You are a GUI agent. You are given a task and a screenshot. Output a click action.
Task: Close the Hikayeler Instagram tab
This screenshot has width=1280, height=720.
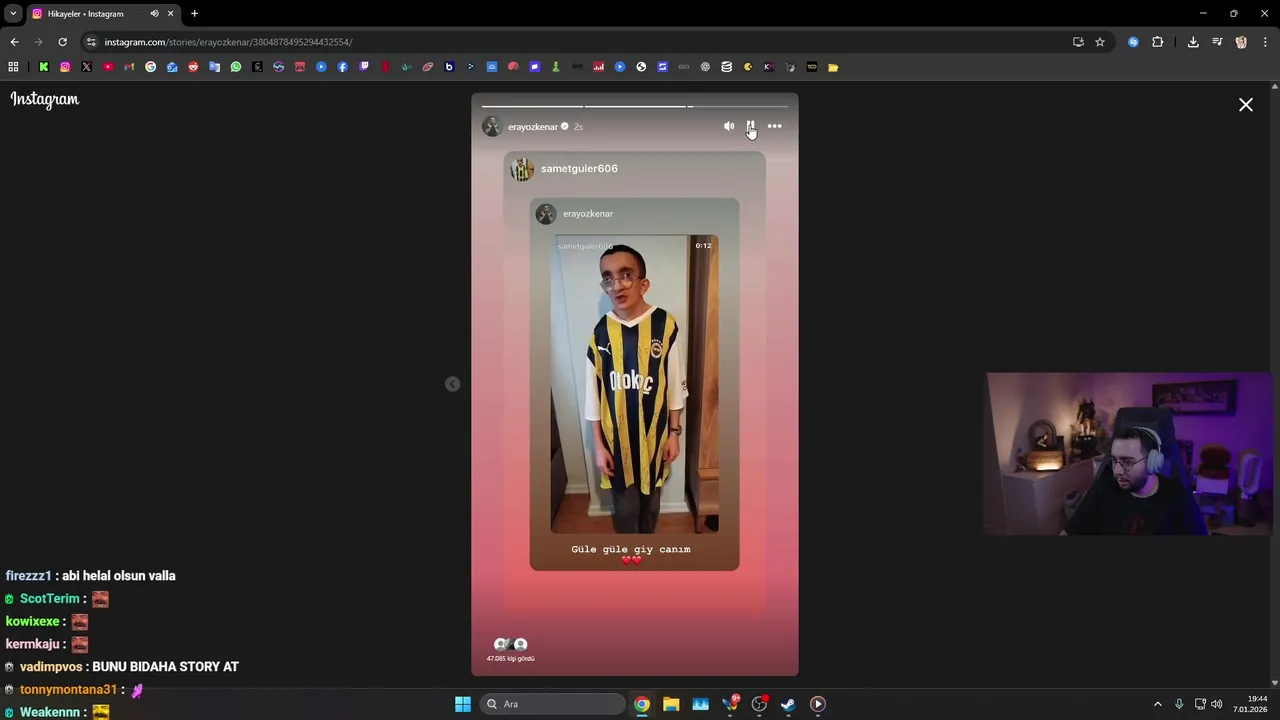click(170, 14)
